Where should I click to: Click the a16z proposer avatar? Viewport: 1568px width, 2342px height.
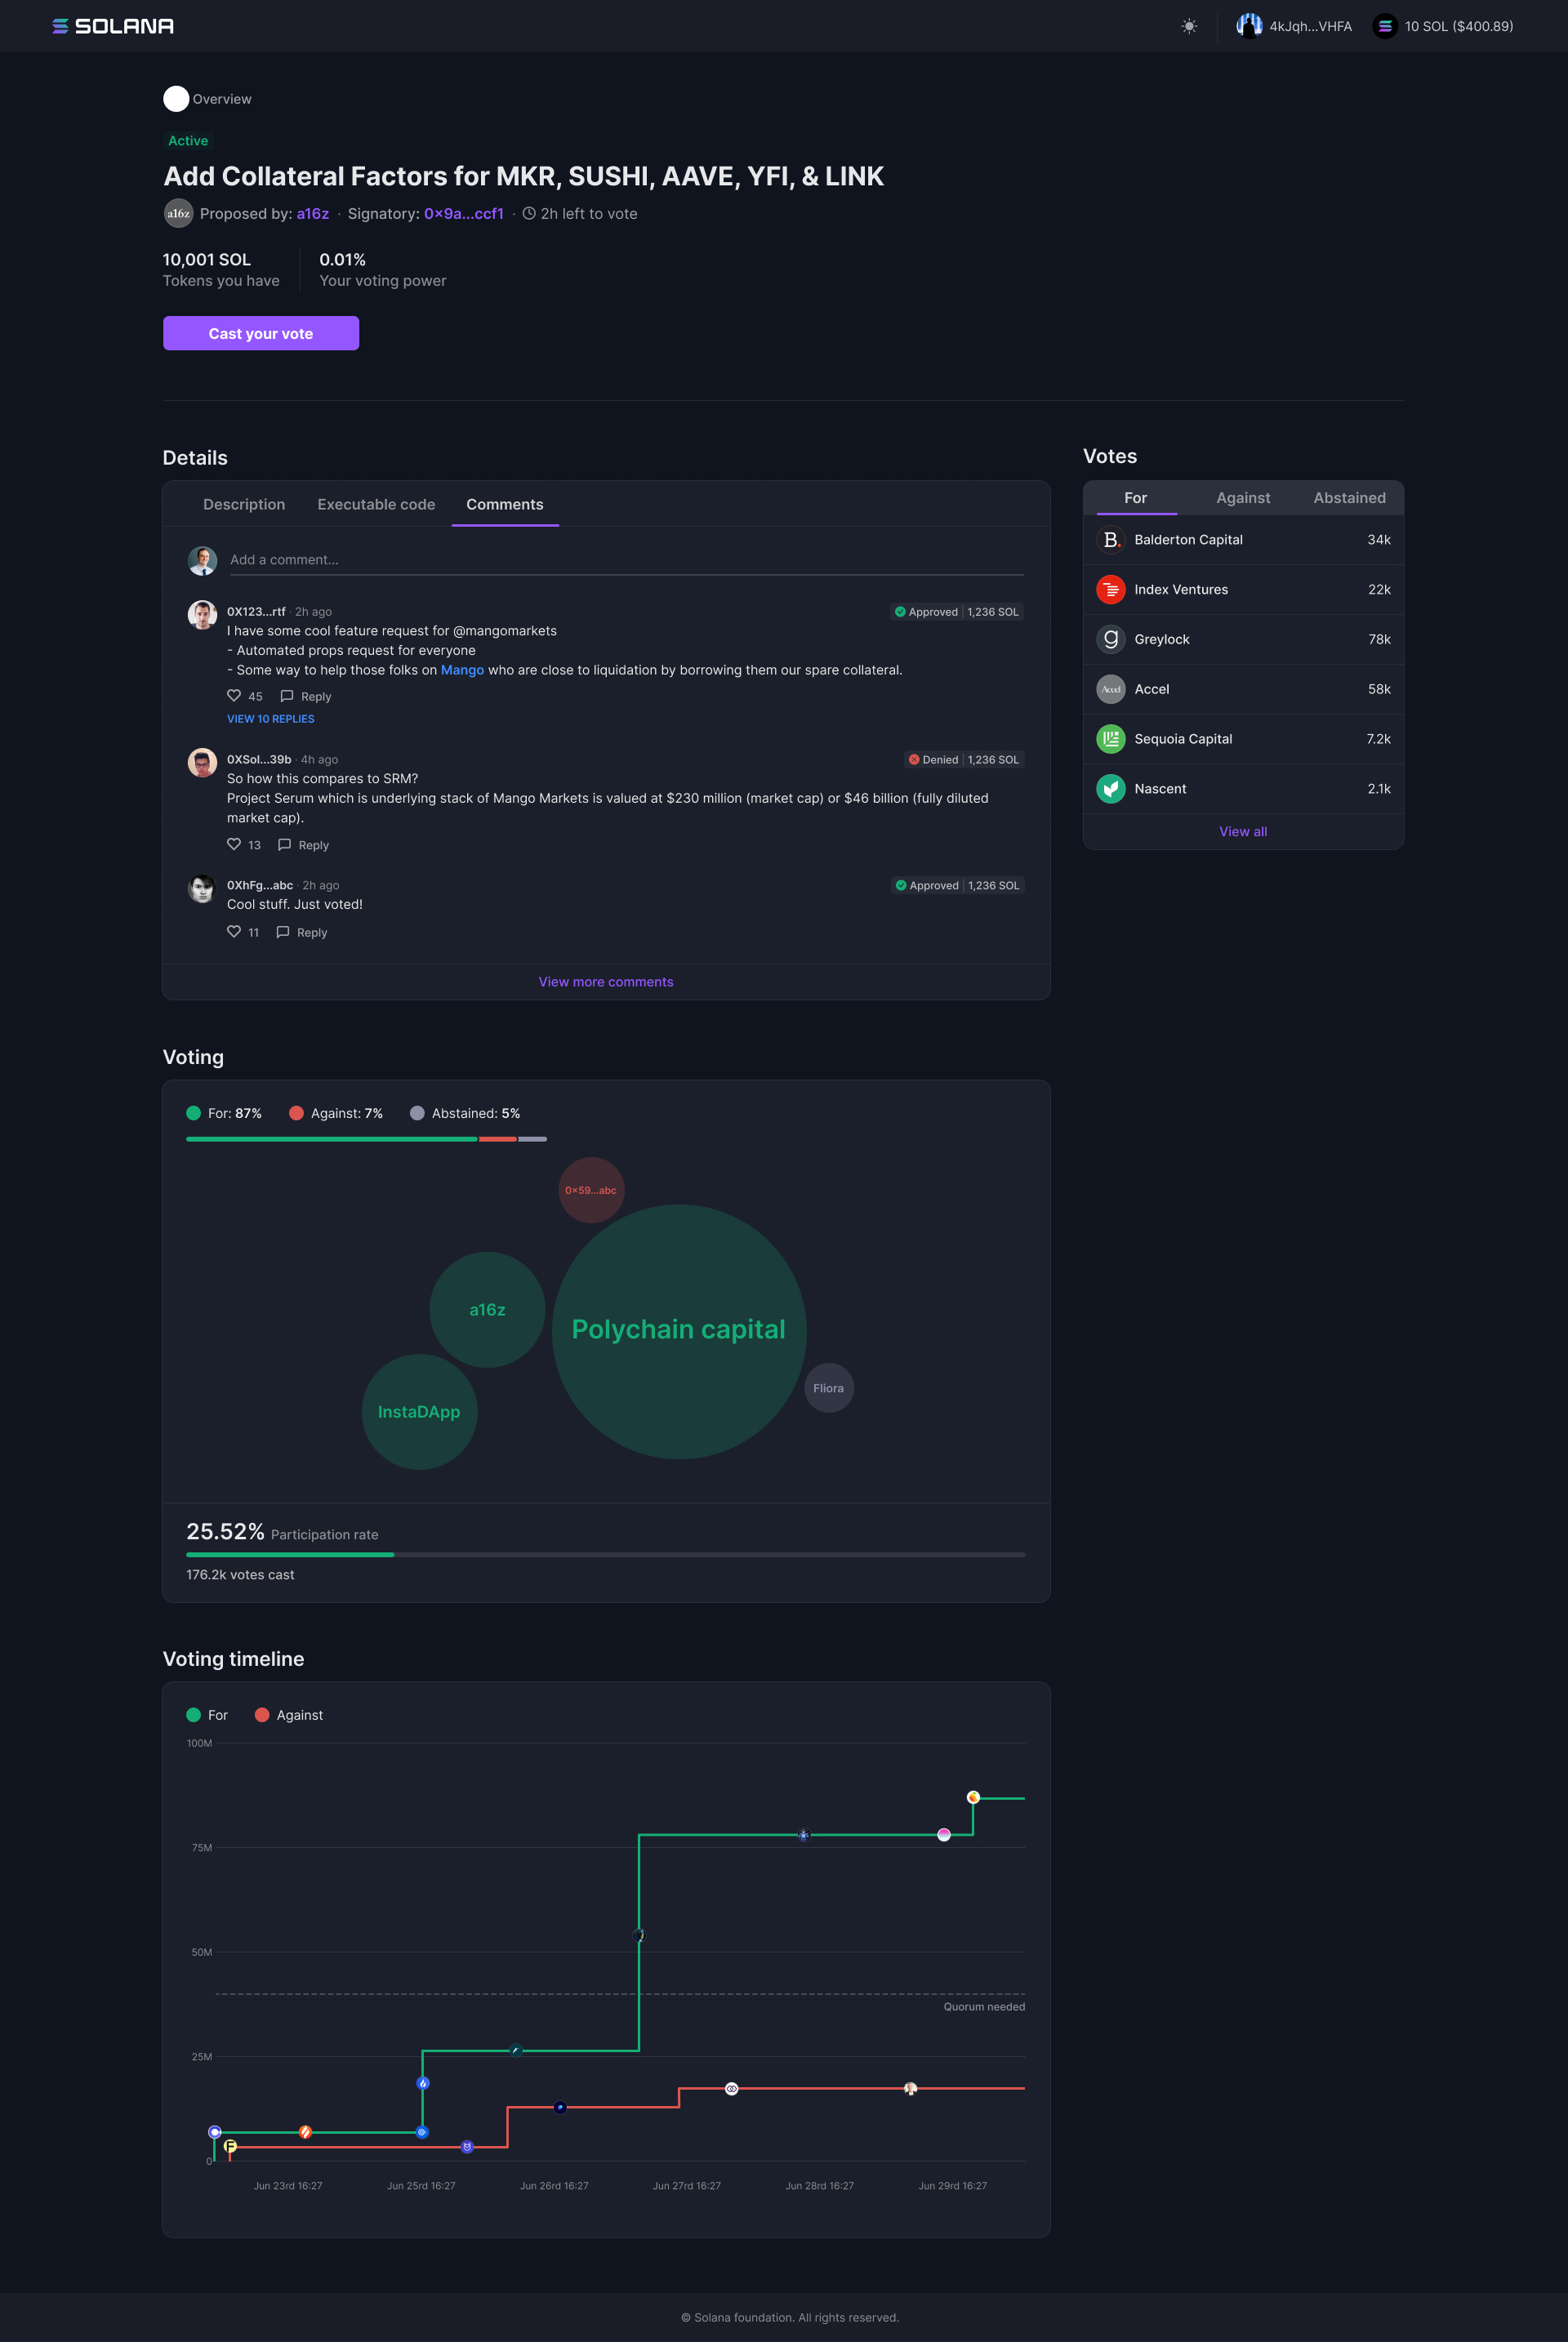(178, 213)
